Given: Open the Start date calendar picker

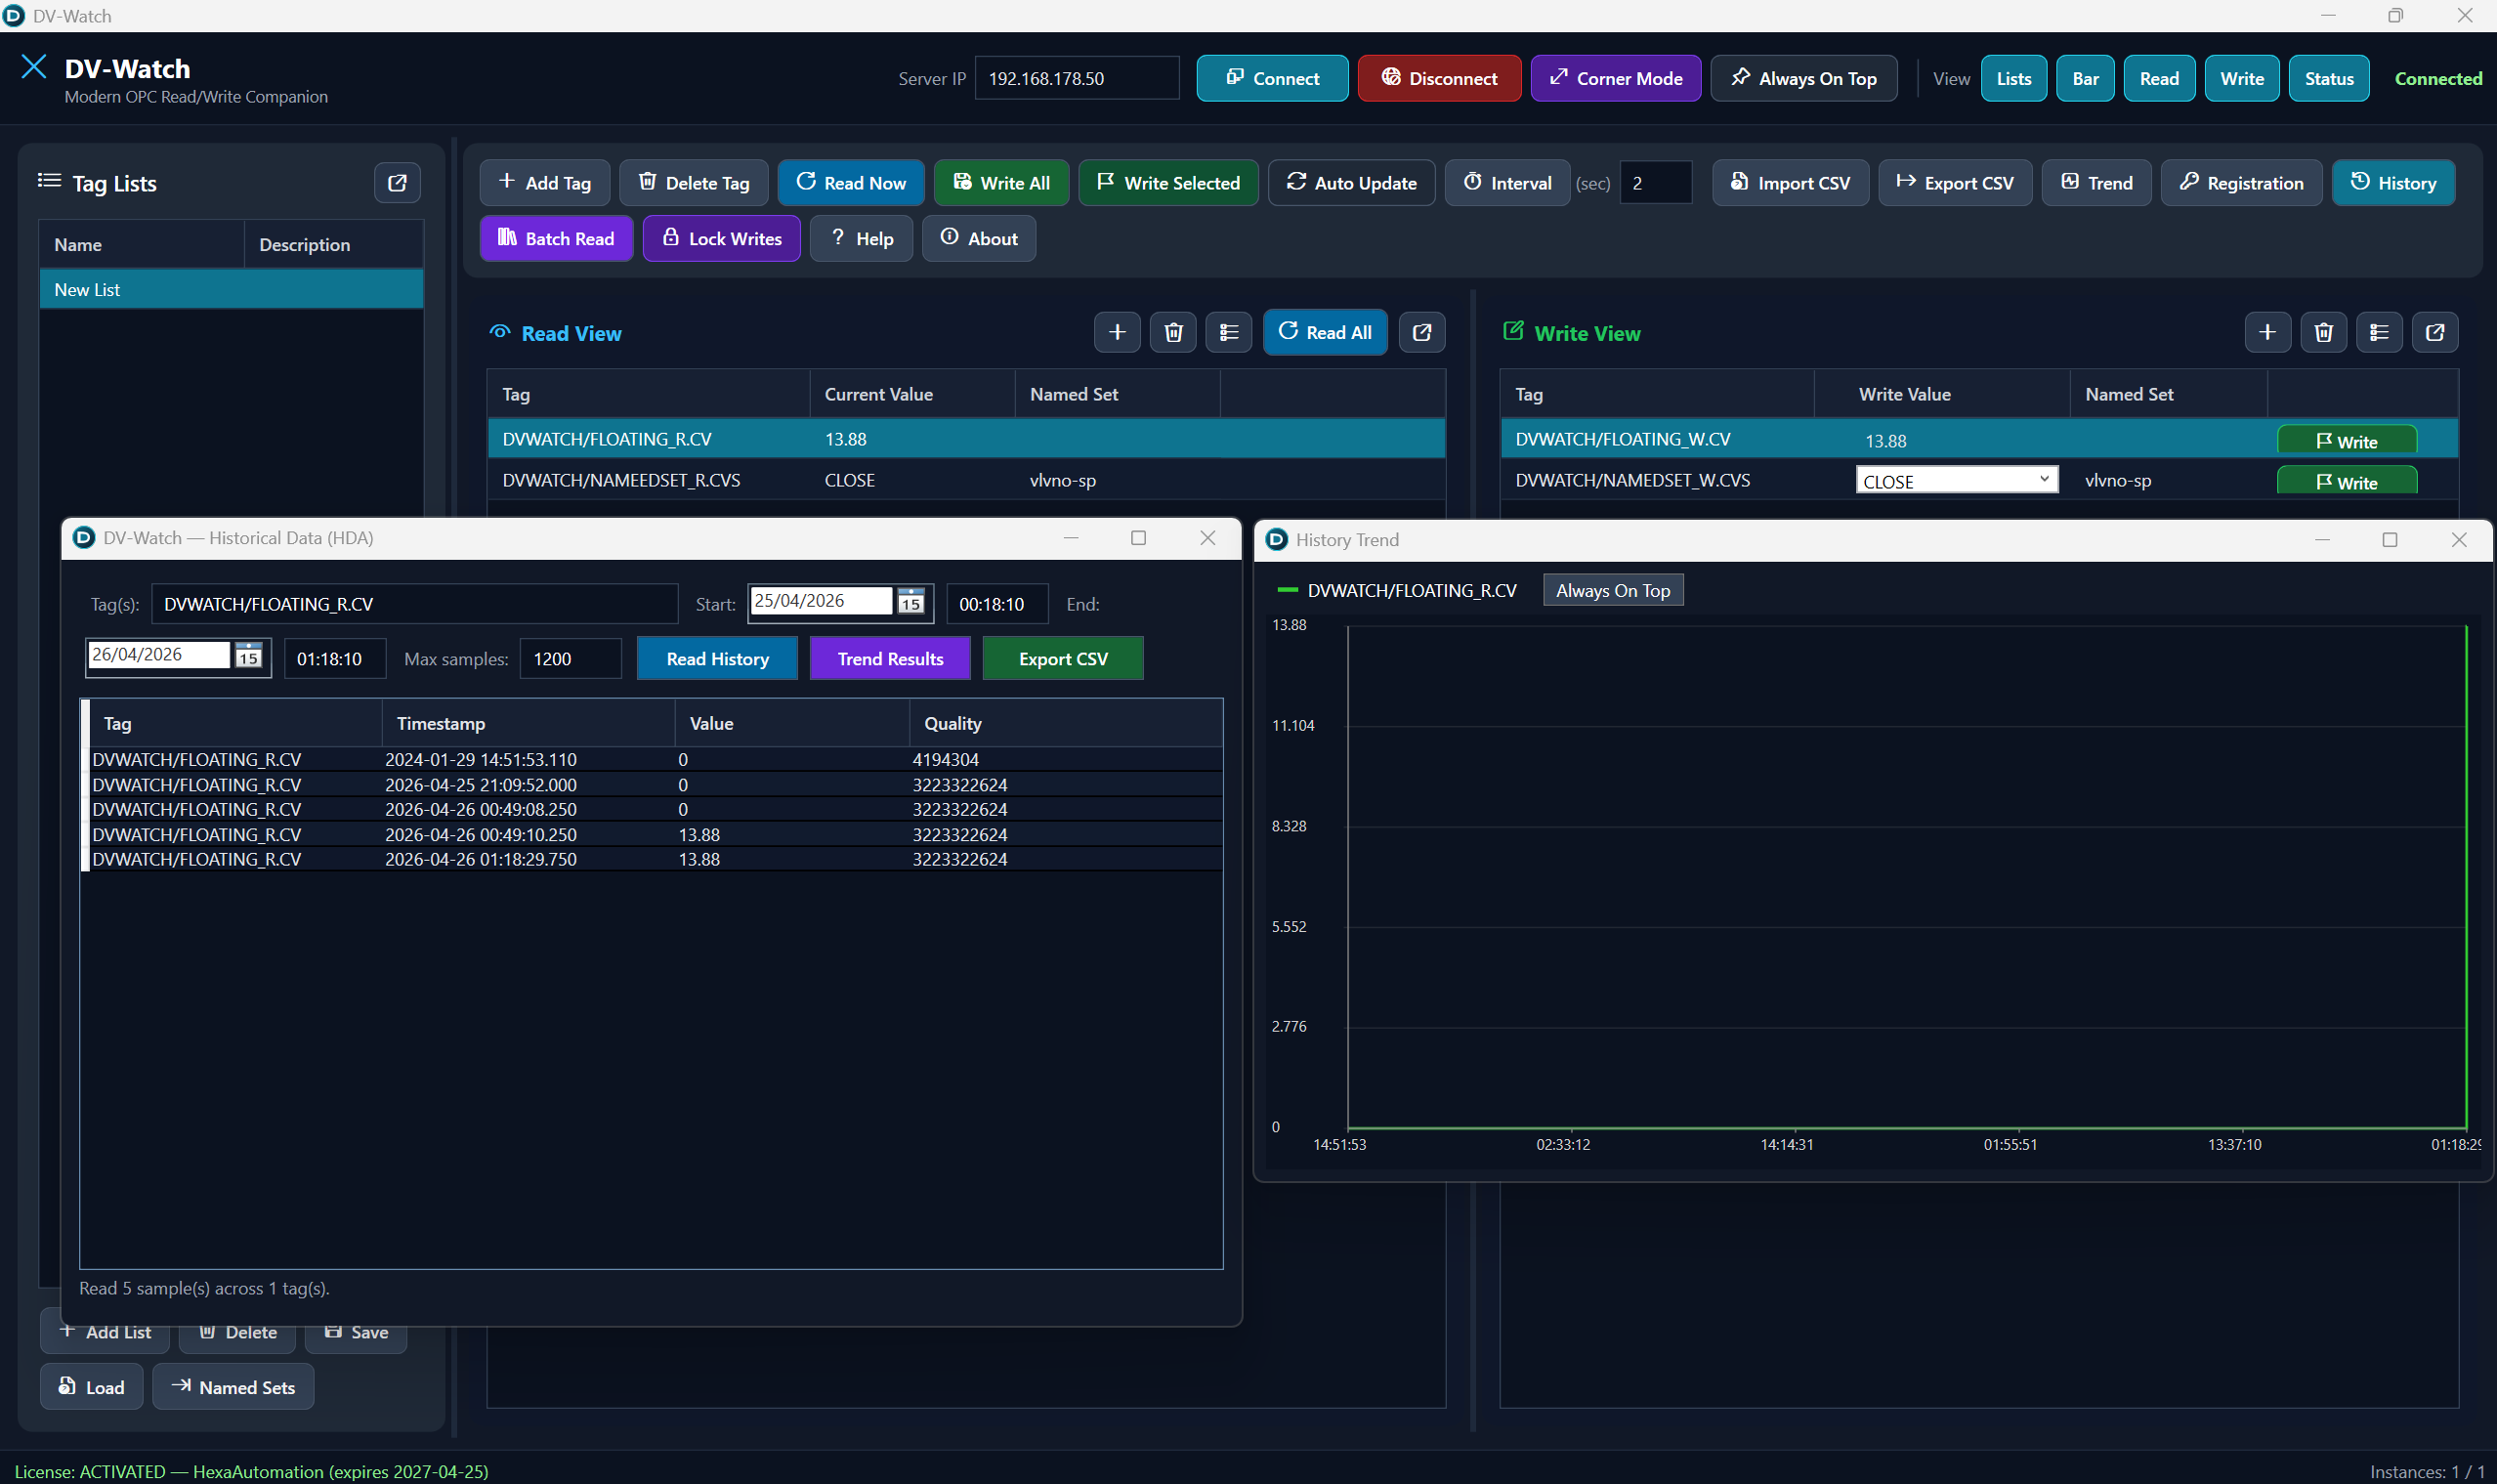Looking at the screenshot, I should [x=910, y=602].
